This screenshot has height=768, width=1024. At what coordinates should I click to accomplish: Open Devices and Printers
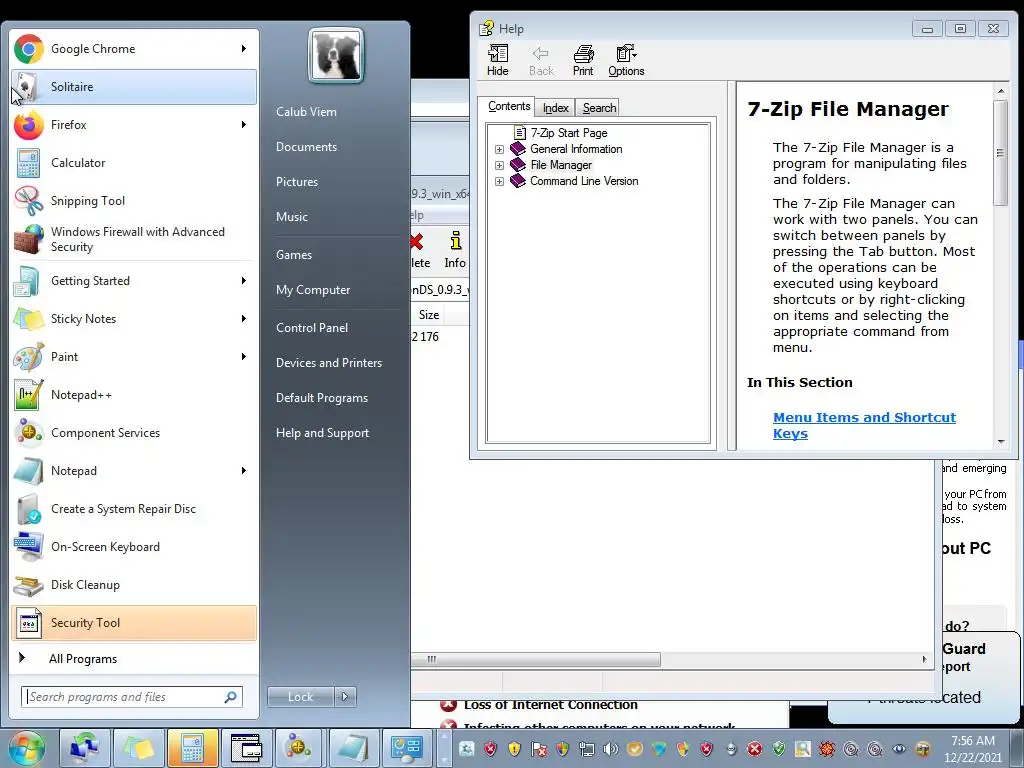(328, 363)
